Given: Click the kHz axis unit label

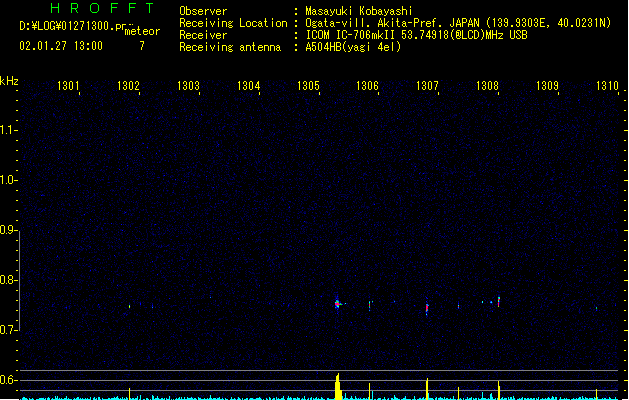Looking at the screenshot, I should pyautogui.click(x=9, y=81).
